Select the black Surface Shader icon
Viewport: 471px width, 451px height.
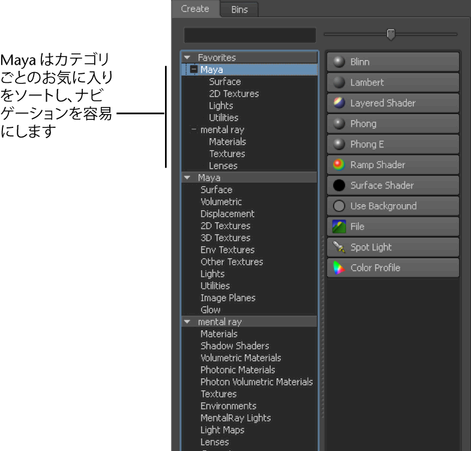(339, 185)
